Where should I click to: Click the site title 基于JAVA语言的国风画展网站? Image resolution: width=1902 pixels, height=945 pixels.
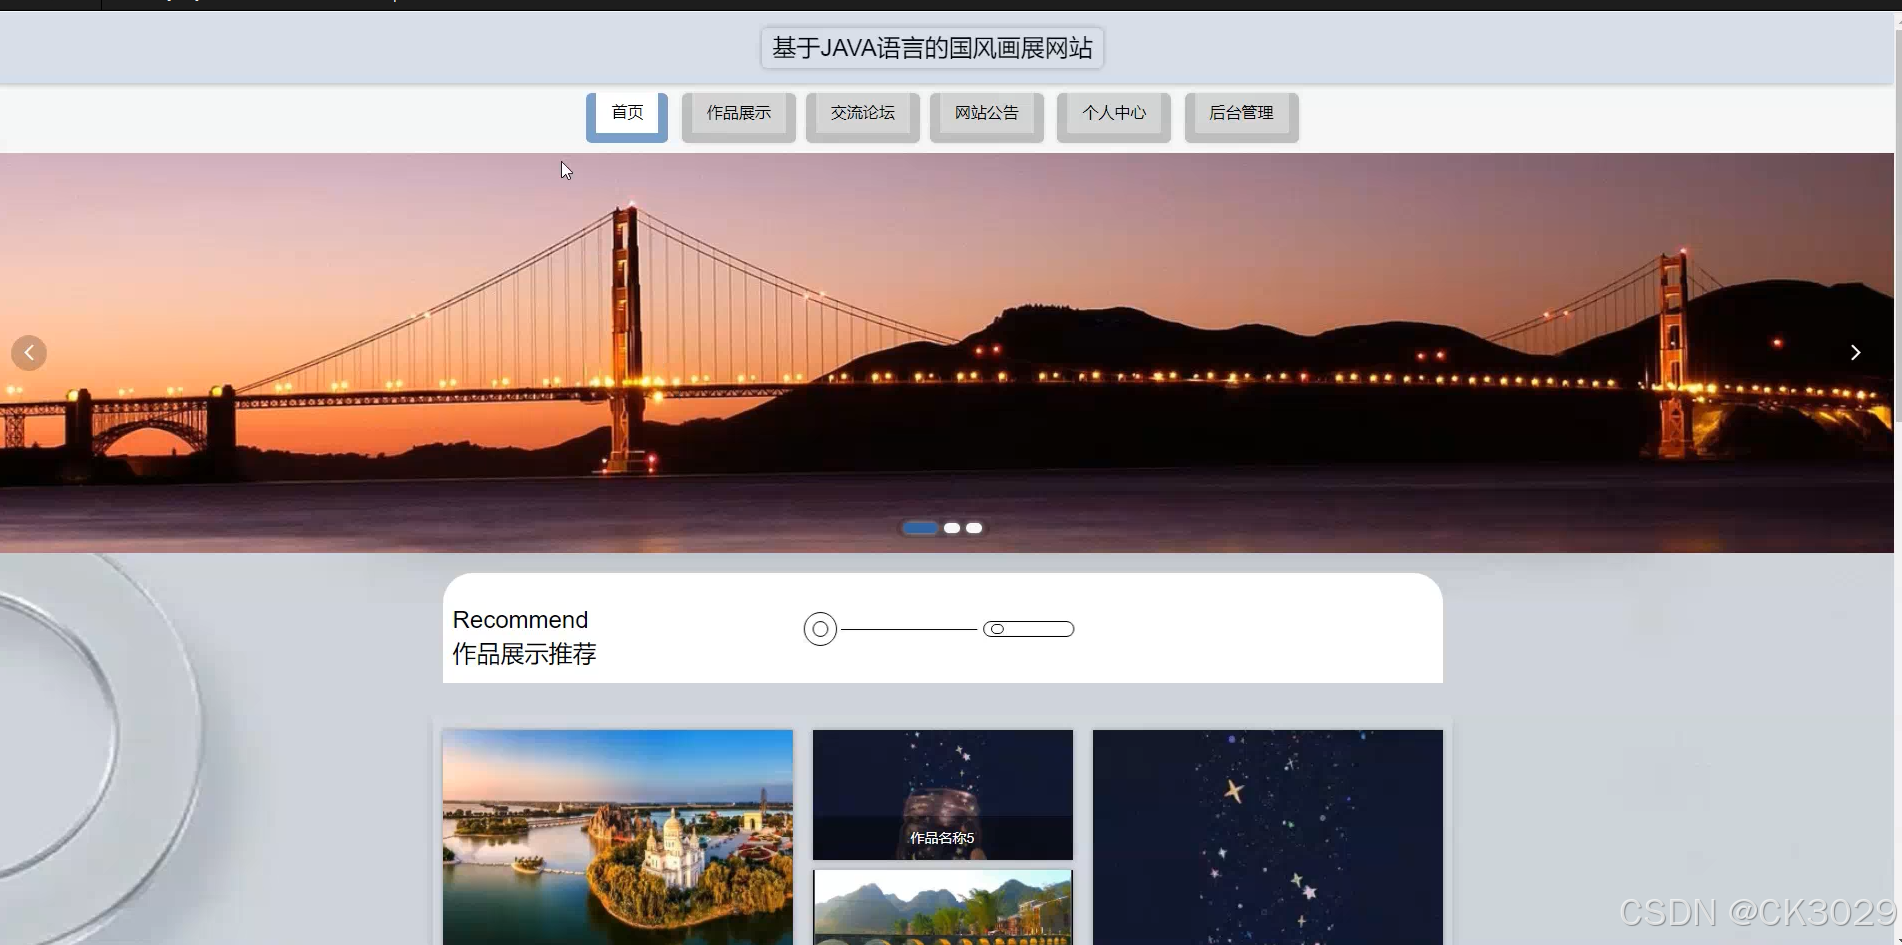click(932, 48)
